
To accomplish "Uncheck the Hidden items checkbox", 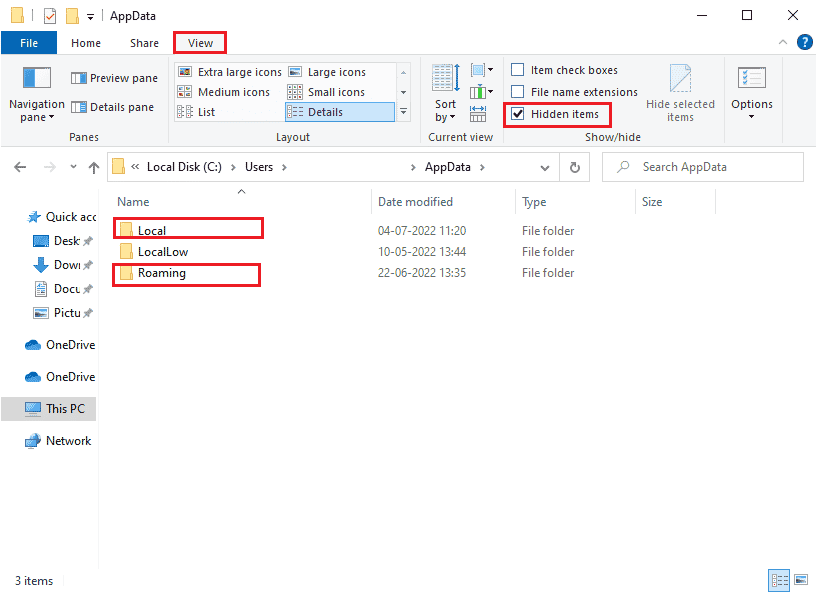I will [x=518, y=114].
